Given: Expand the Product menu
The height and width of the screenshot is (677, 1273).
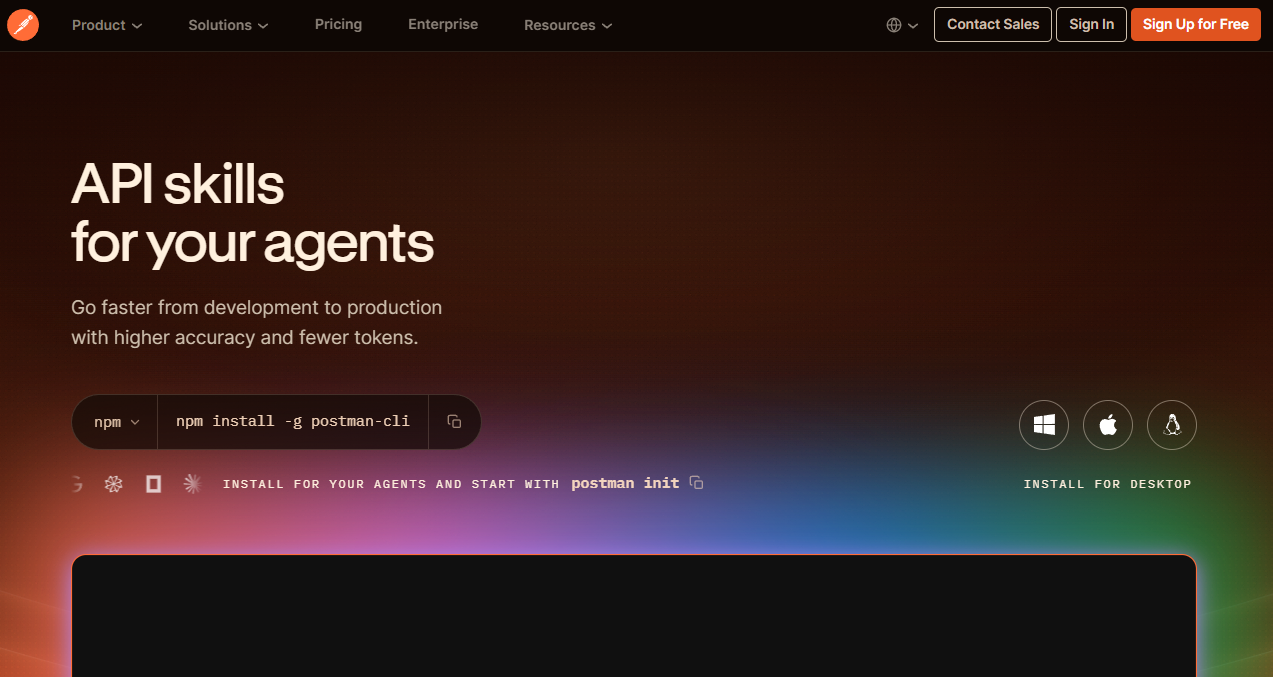Looking at the screenshot, I should pos(107,25).
